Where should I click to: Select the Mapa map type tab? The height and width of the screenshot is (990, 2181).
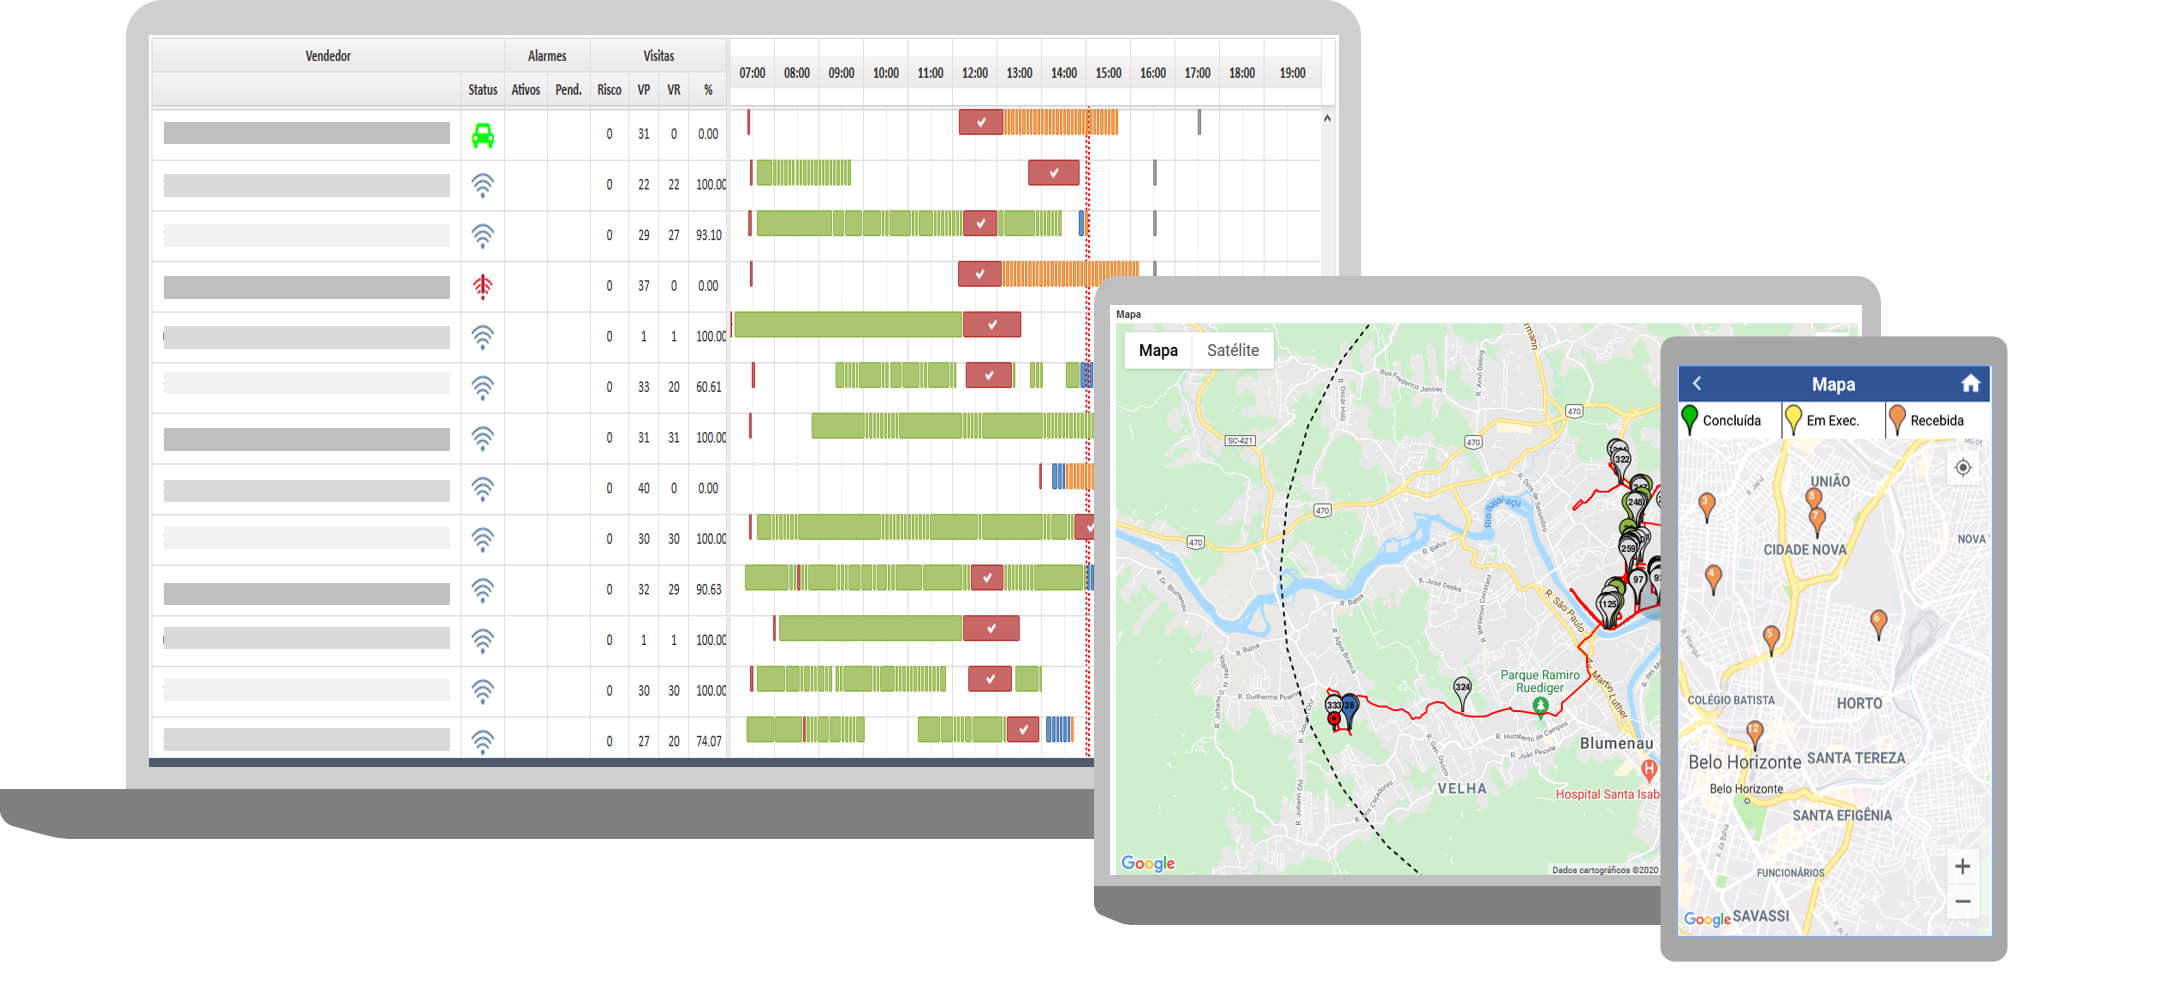pyautogui.click(x=1158, y=350)
